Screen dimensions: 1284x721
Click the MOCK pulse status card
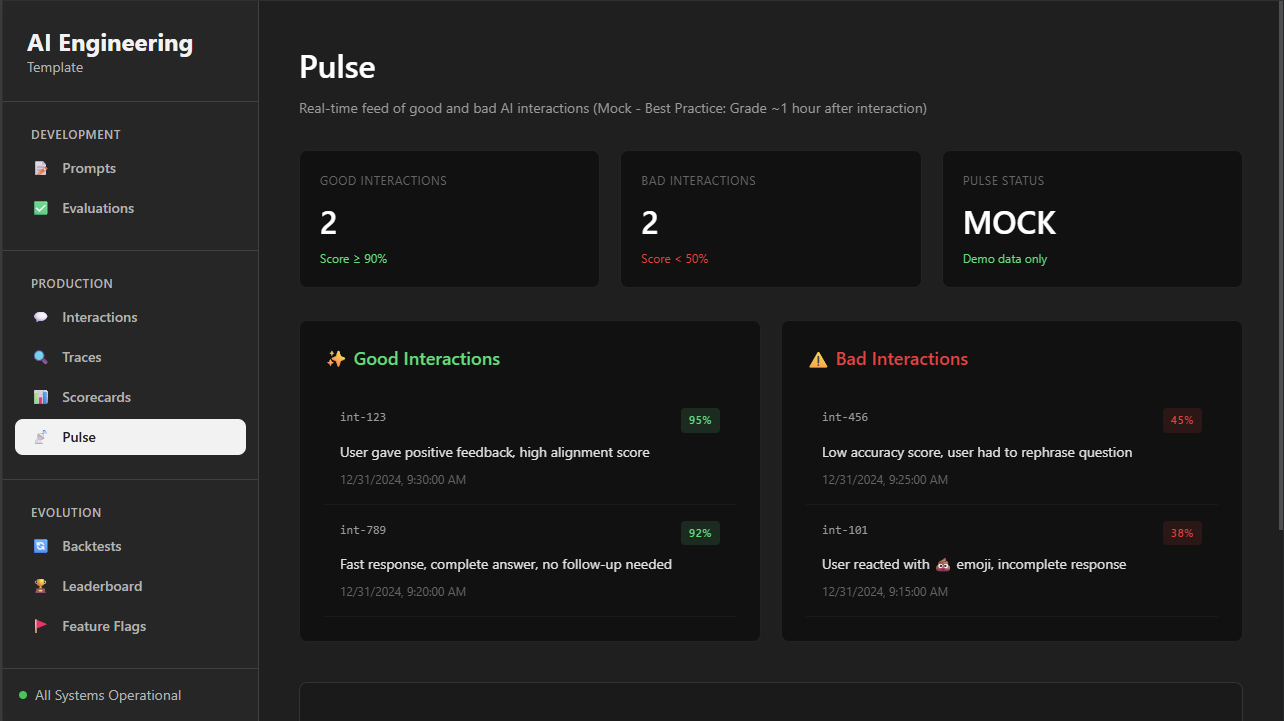pyautogui.click(x=1092, y=219)
